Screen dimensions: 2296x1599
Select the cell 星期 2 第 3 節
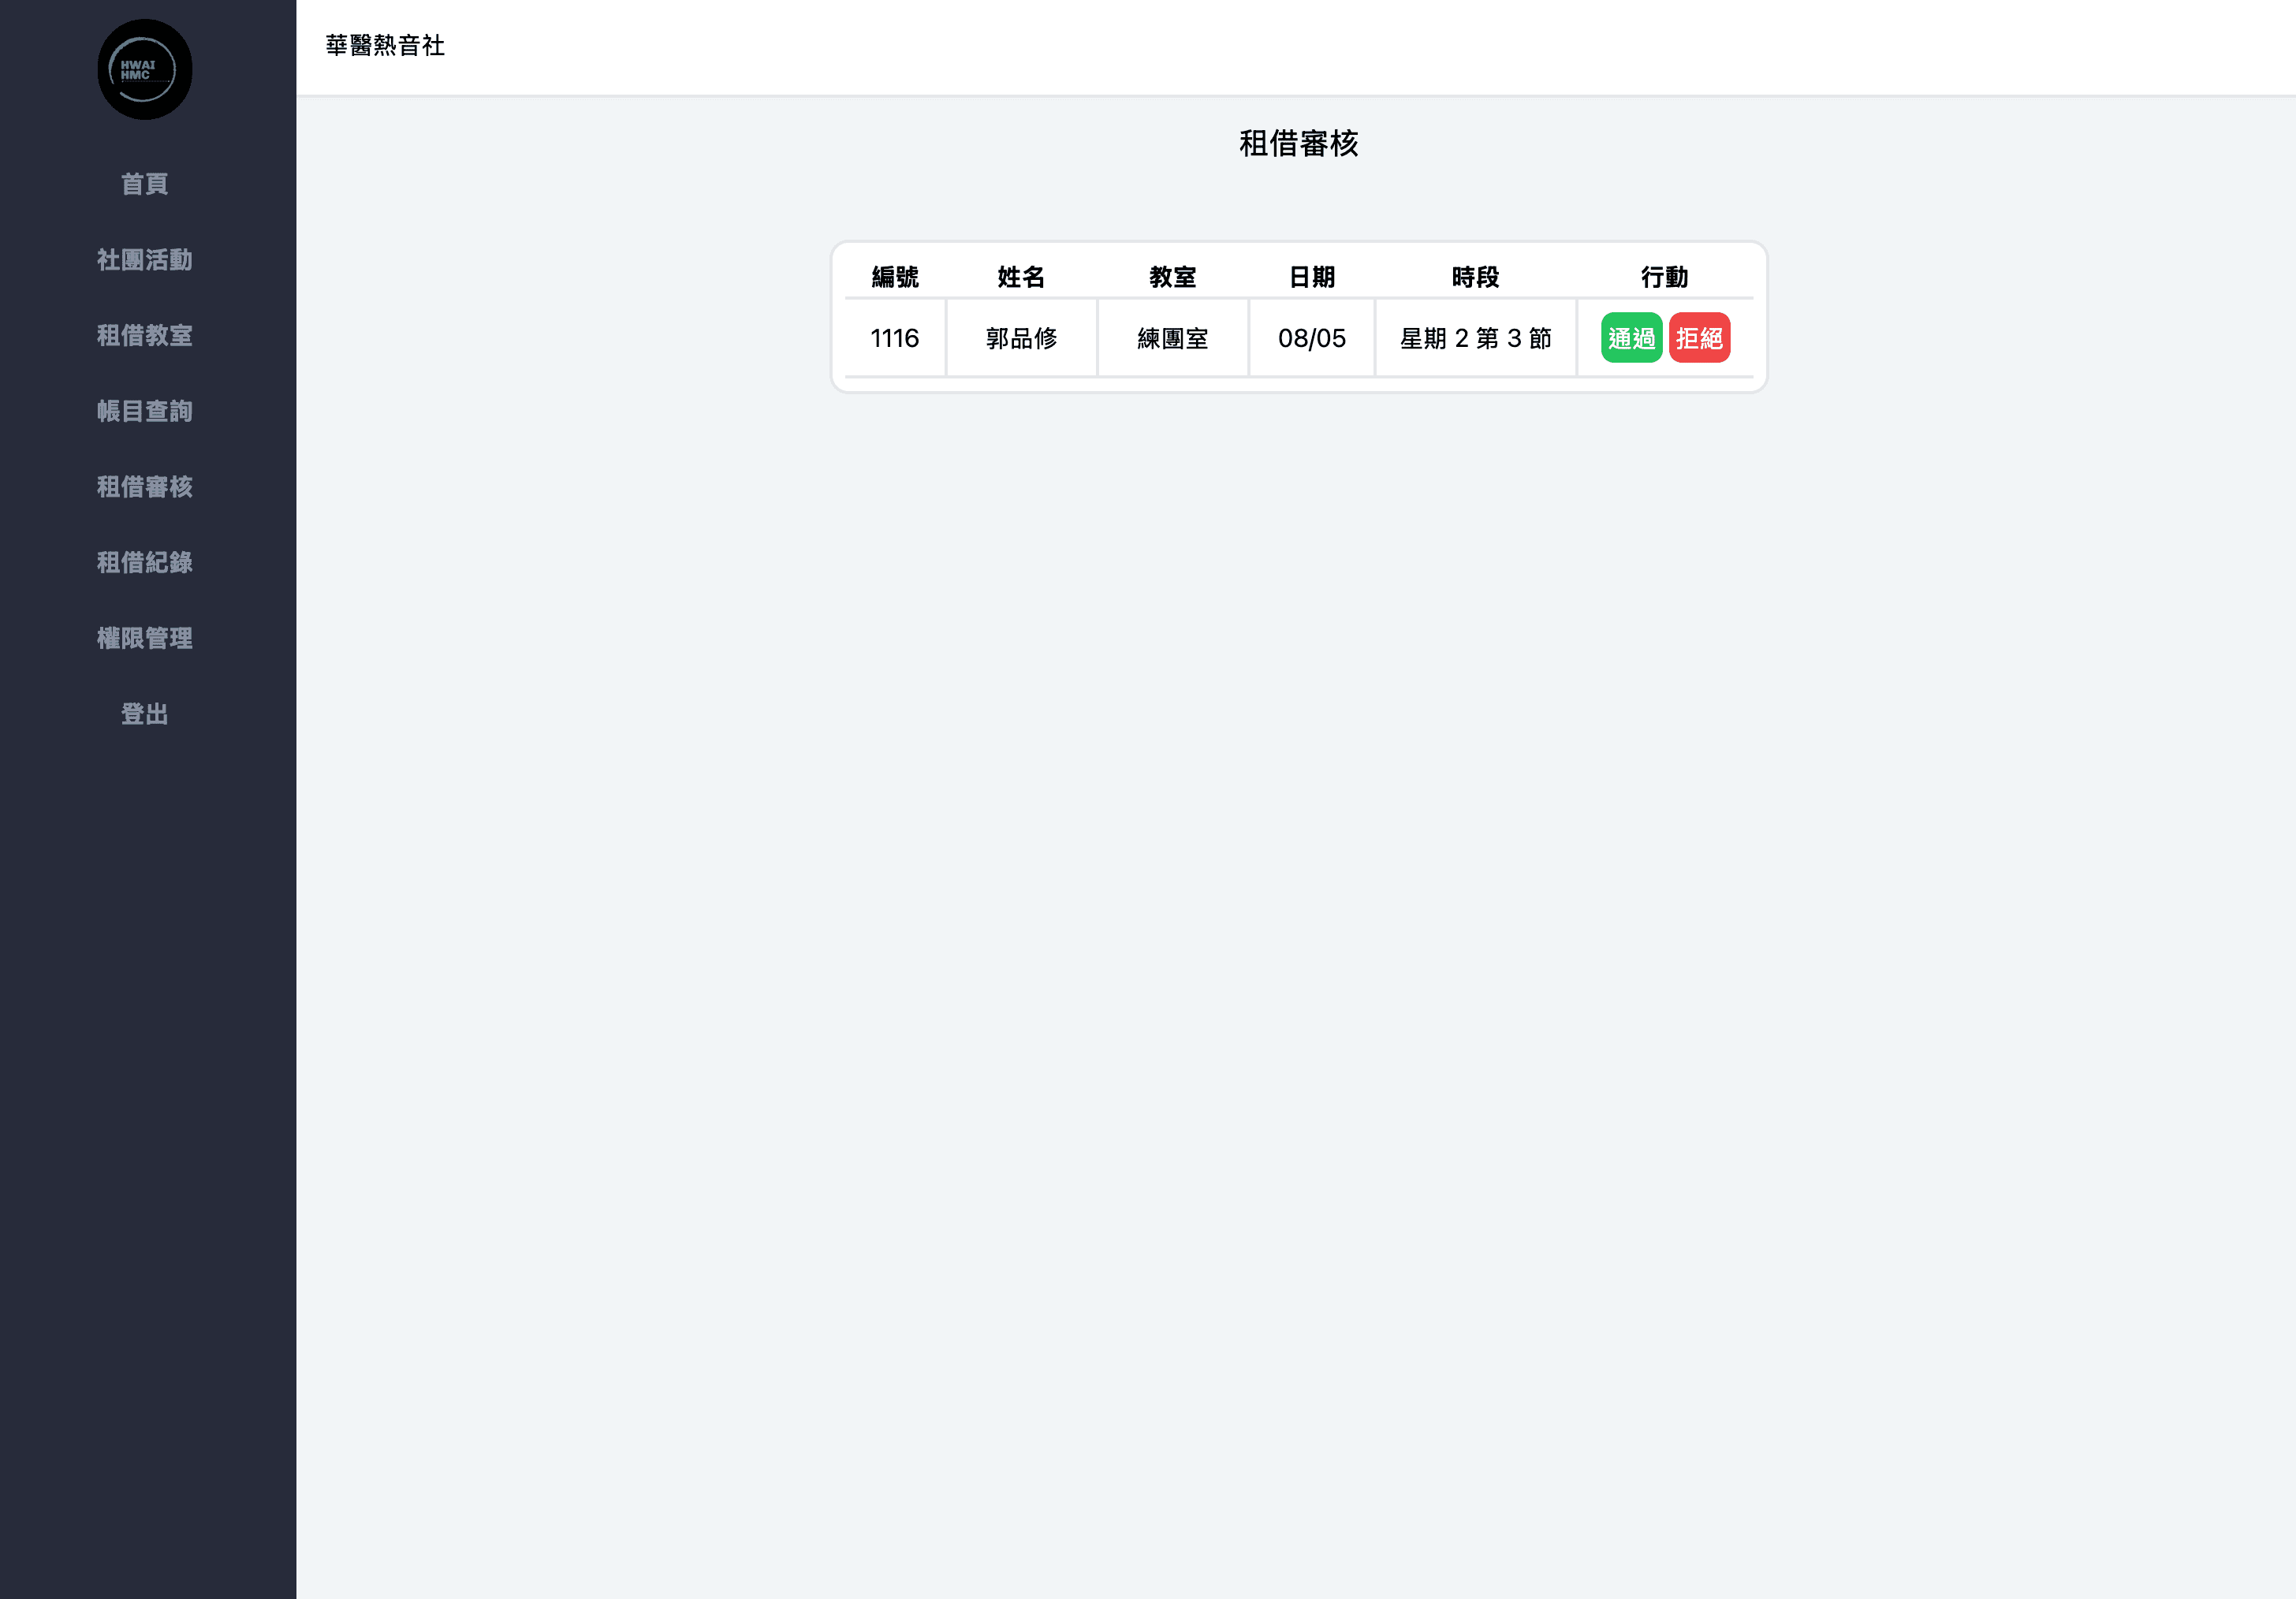1476,338
